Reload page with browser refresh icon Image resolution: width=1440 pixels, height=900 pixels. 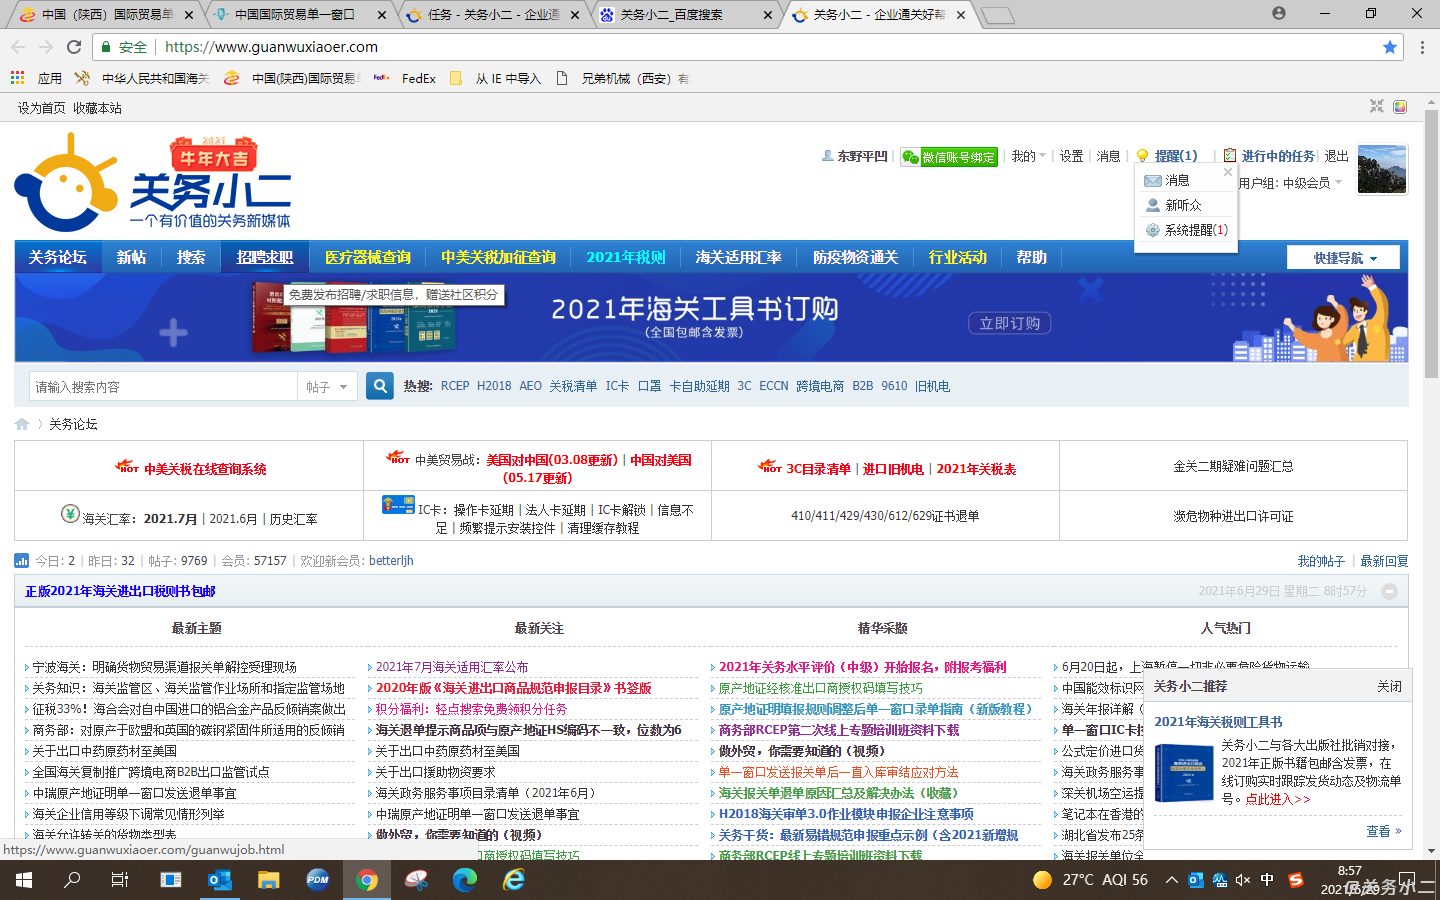click(74, 47)
